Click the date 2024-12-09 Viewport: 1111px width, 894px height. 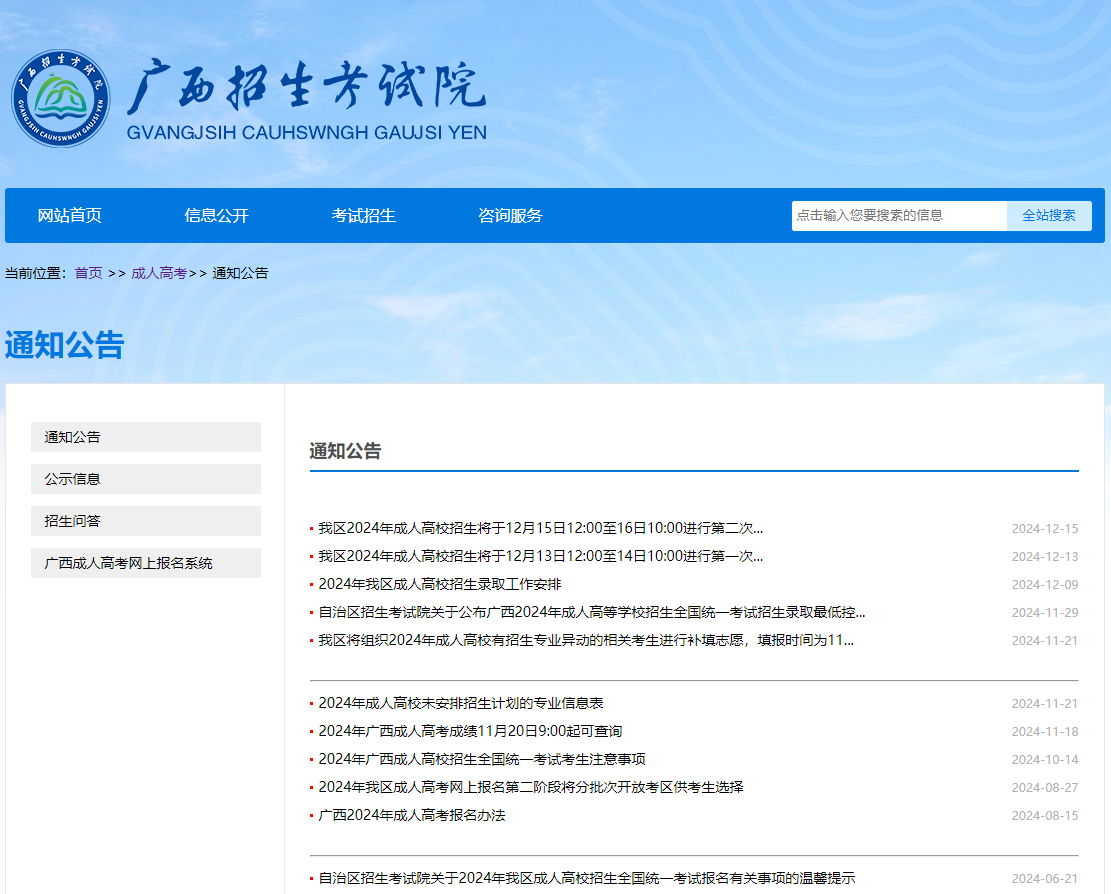(x=1044, y=584)
